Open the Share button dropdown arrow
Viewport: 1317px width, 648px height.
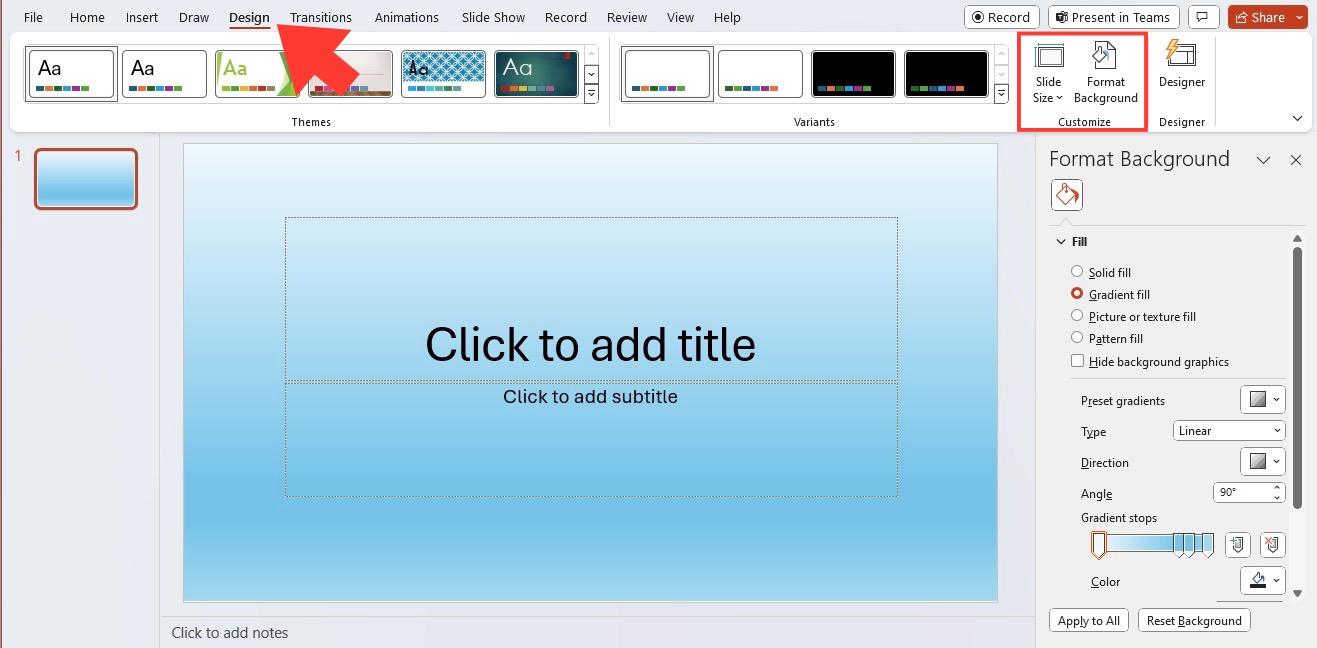point(1298,17)
